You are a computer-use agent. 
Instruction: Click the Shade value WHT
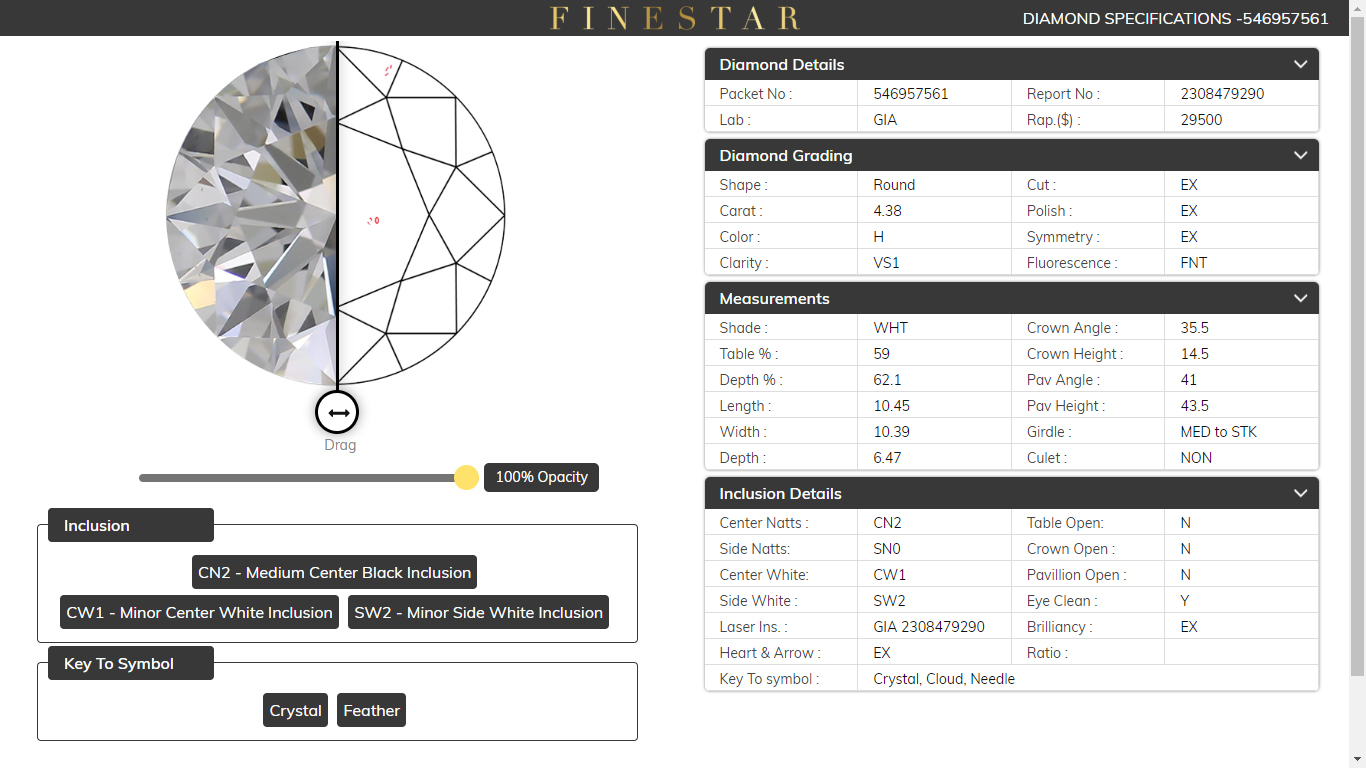tap(890, 327)
